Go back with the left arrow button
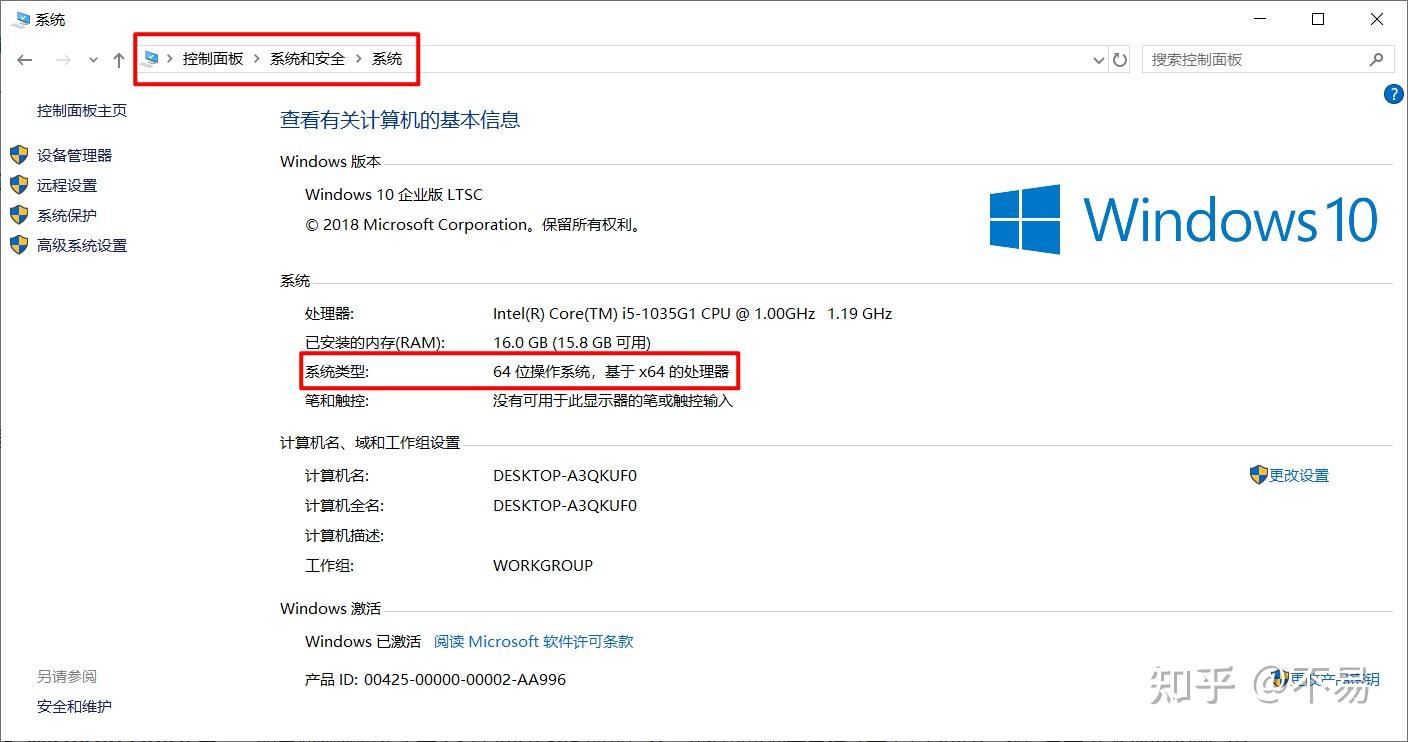Screen dimensions: 1408x742 point(25,60)
